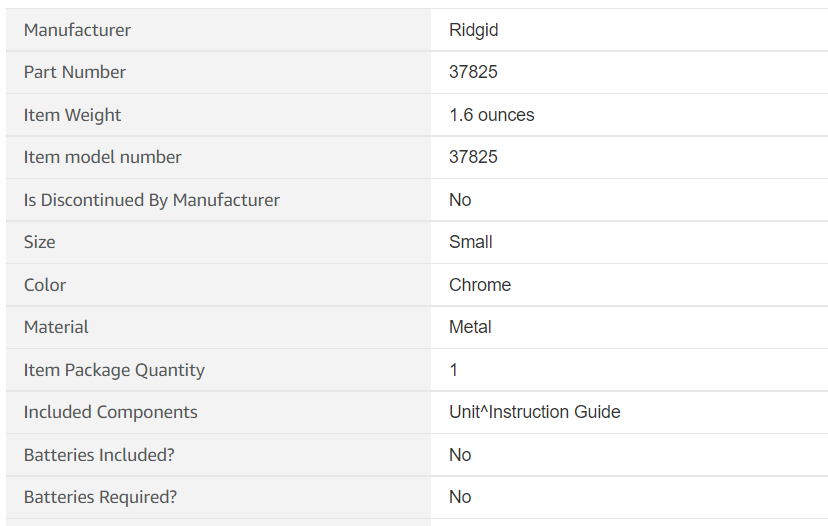Select the Unit^Instruction Guide value
This screenshot has height=526, width=828.
534,412
